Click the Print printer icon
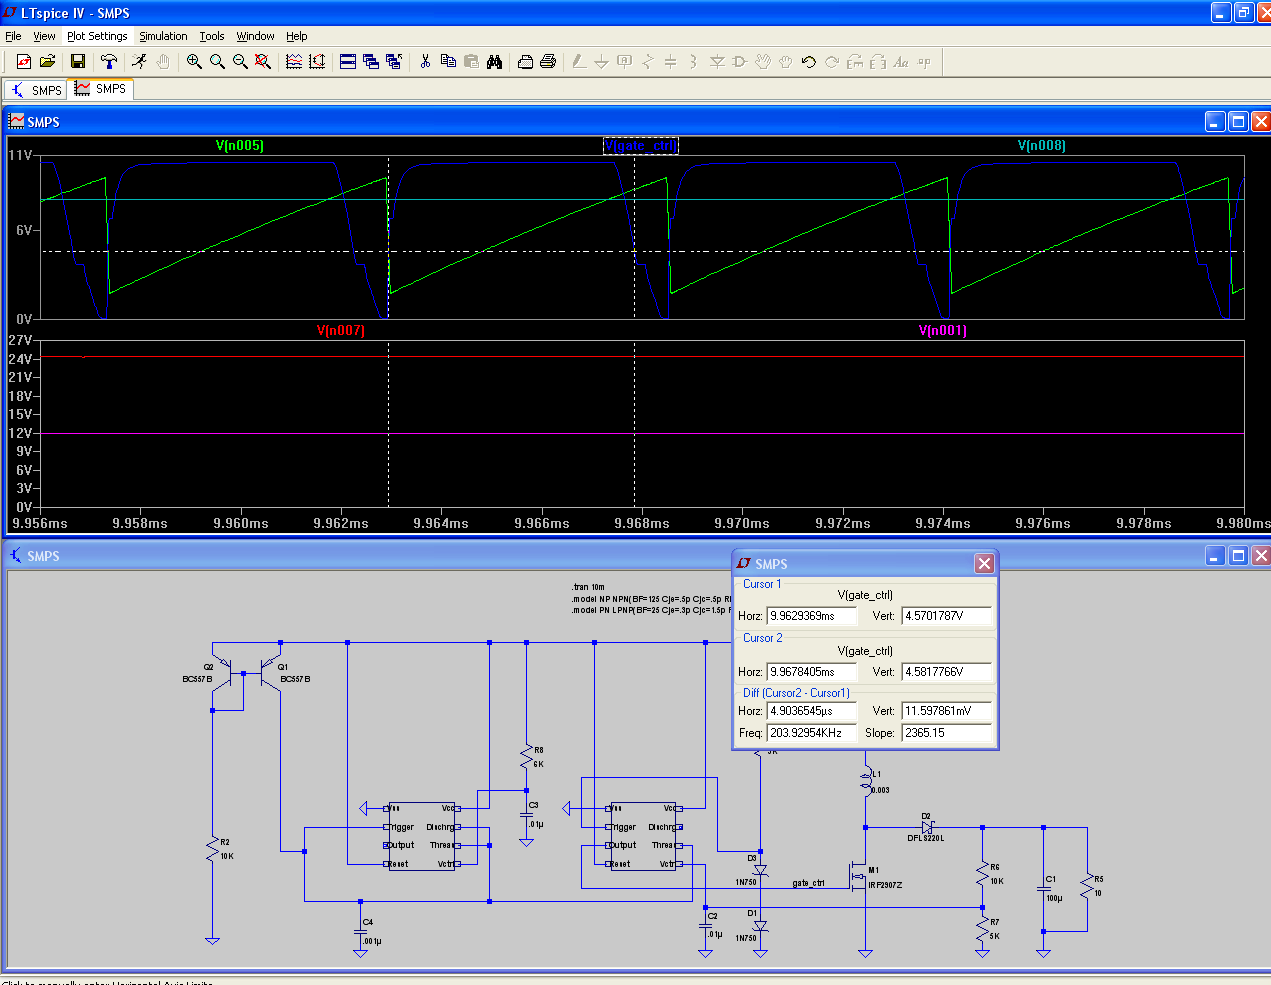This screenshot has width=1271, height=985. 548,62
